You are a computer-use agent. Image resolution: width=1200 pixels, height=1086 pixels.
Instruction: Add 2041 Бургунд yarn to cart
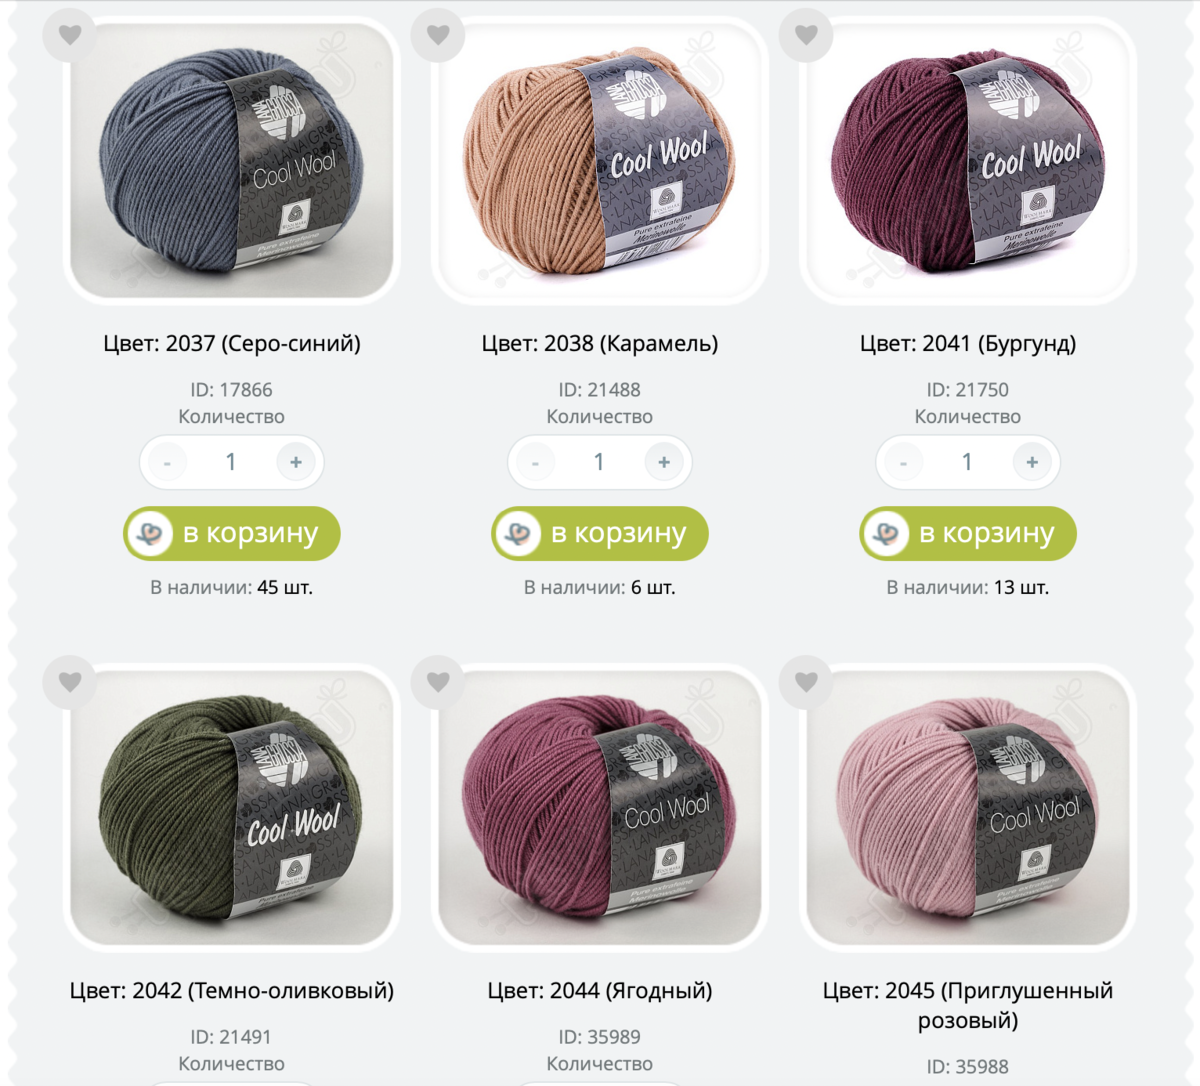click(968, 534)
